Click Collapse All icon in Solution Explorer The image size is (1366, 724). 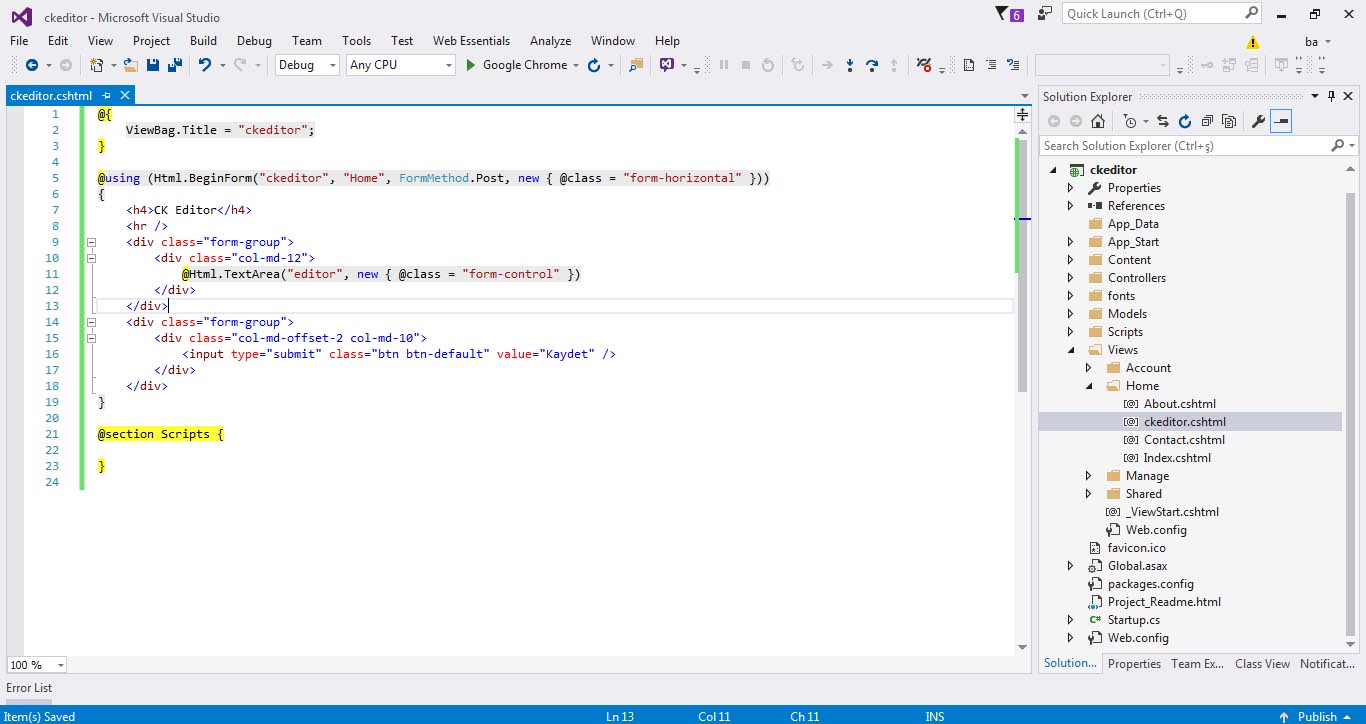coord(1207,121)
